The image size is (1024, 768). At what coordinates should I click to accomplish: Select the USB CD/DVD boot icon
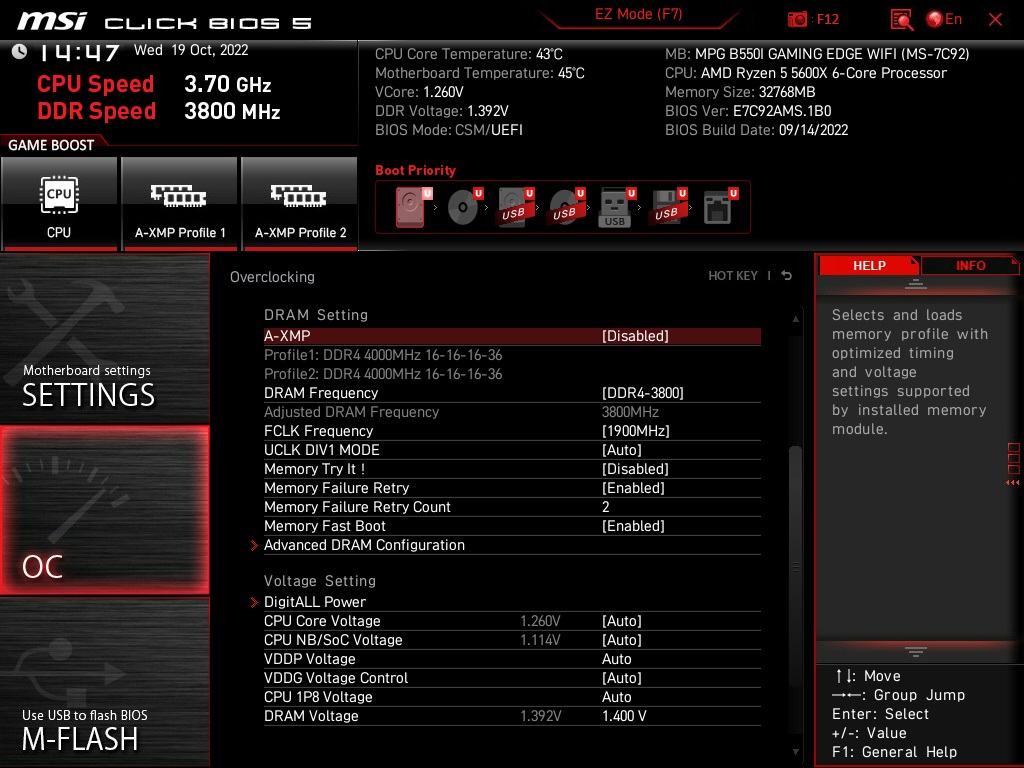pyautogui.click(x=567, y=207)
